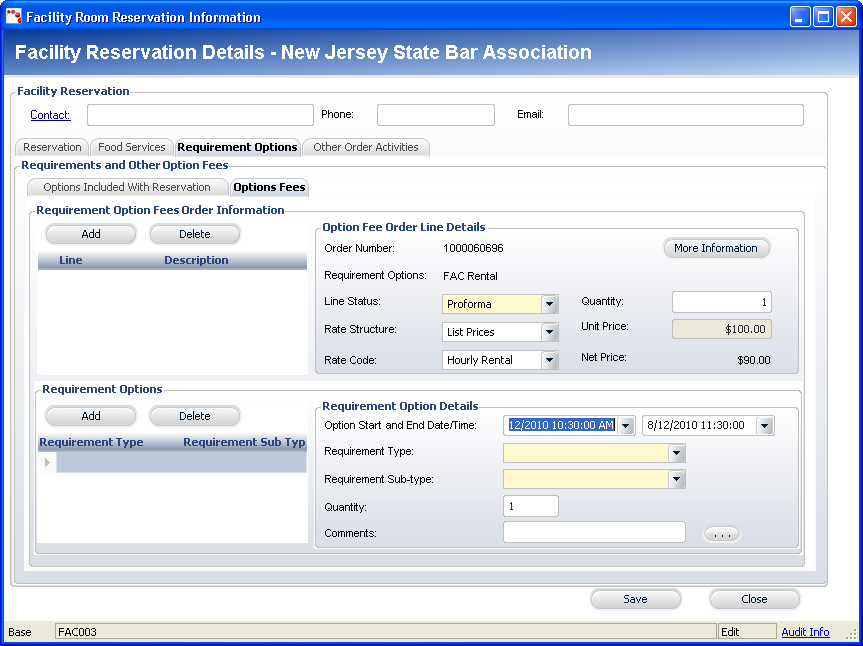
Task: Click the Requirement Type column header
Action: 91,442
